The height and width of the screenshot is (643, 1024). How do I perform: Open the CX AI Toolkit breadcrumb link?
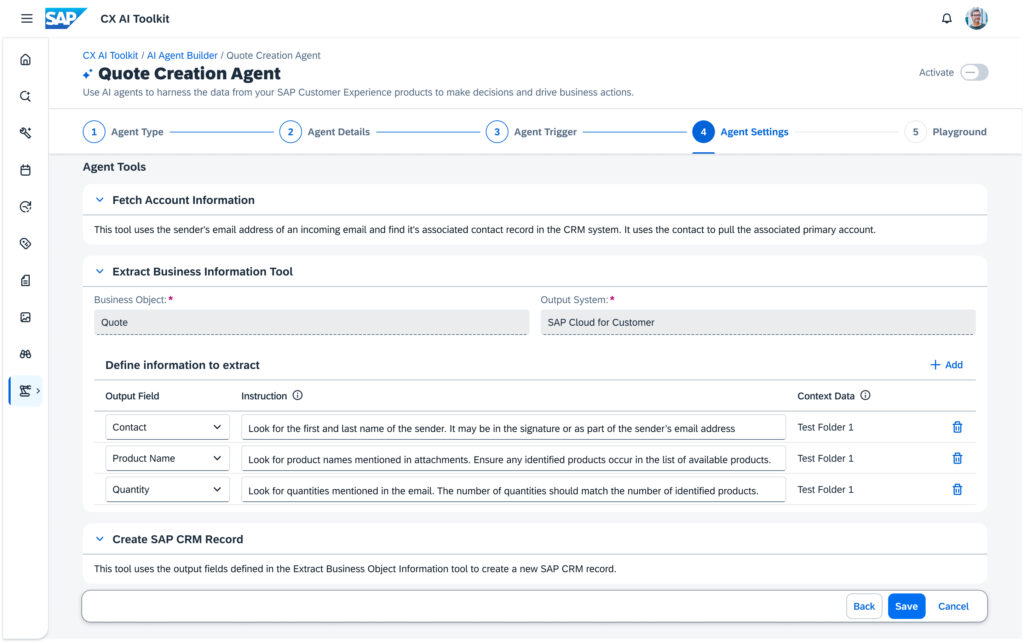point(110,55)
